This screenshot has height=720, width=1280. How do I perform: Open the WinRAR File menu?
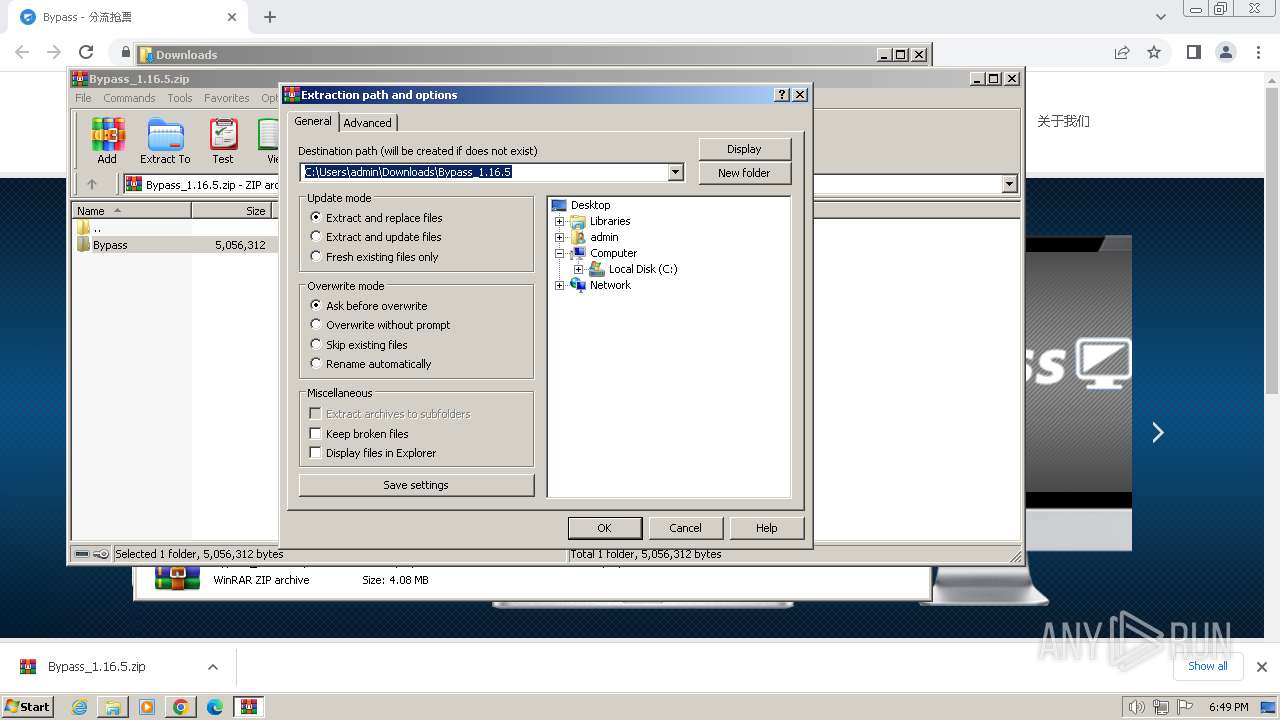pos(83,98)
